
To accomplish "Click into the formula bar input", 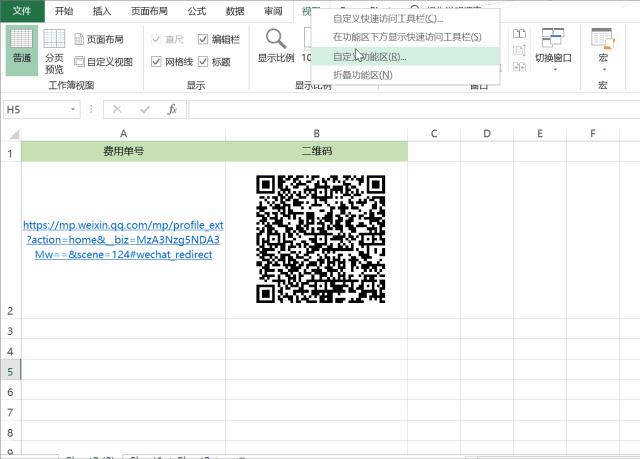I will point(414,109).
